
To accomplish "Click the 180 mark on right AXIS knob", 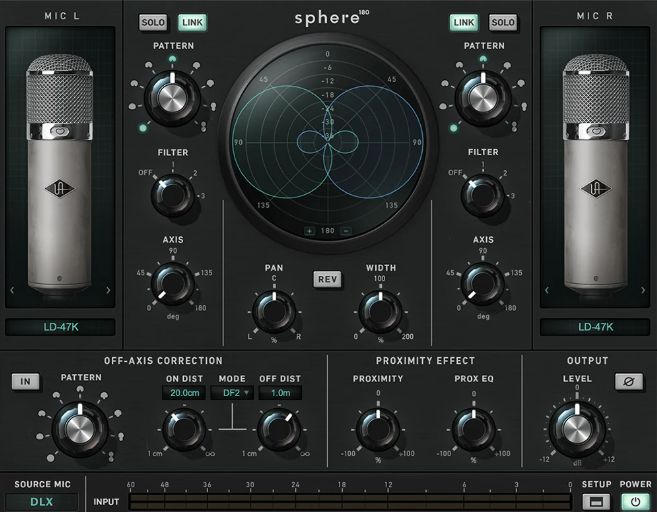I will [510, 308].
